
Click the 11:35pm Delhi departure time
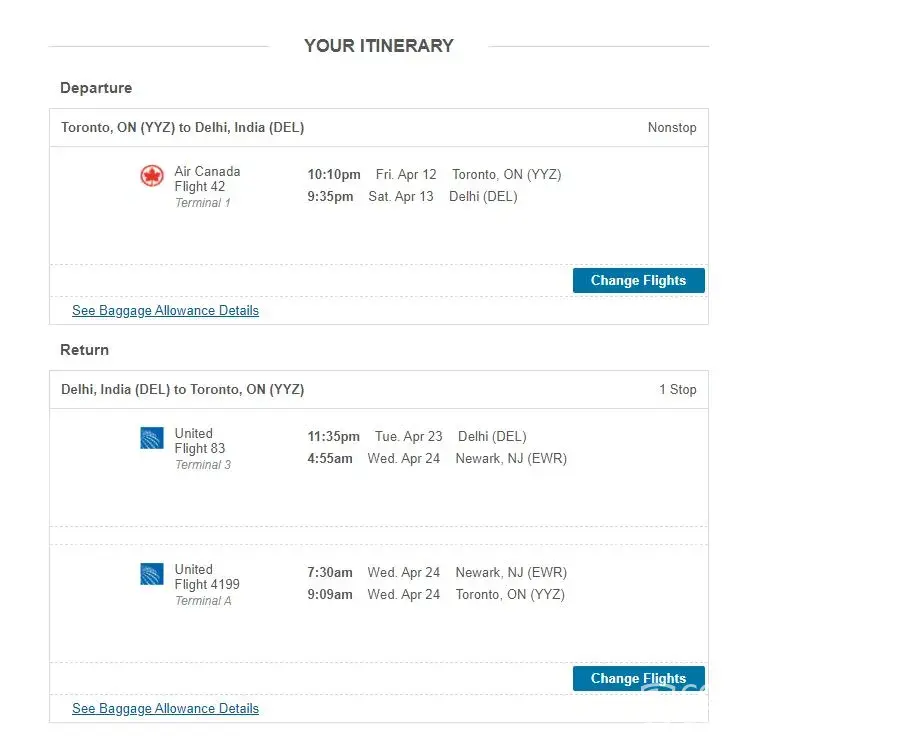pyautogui.click(x=333, y=437)
